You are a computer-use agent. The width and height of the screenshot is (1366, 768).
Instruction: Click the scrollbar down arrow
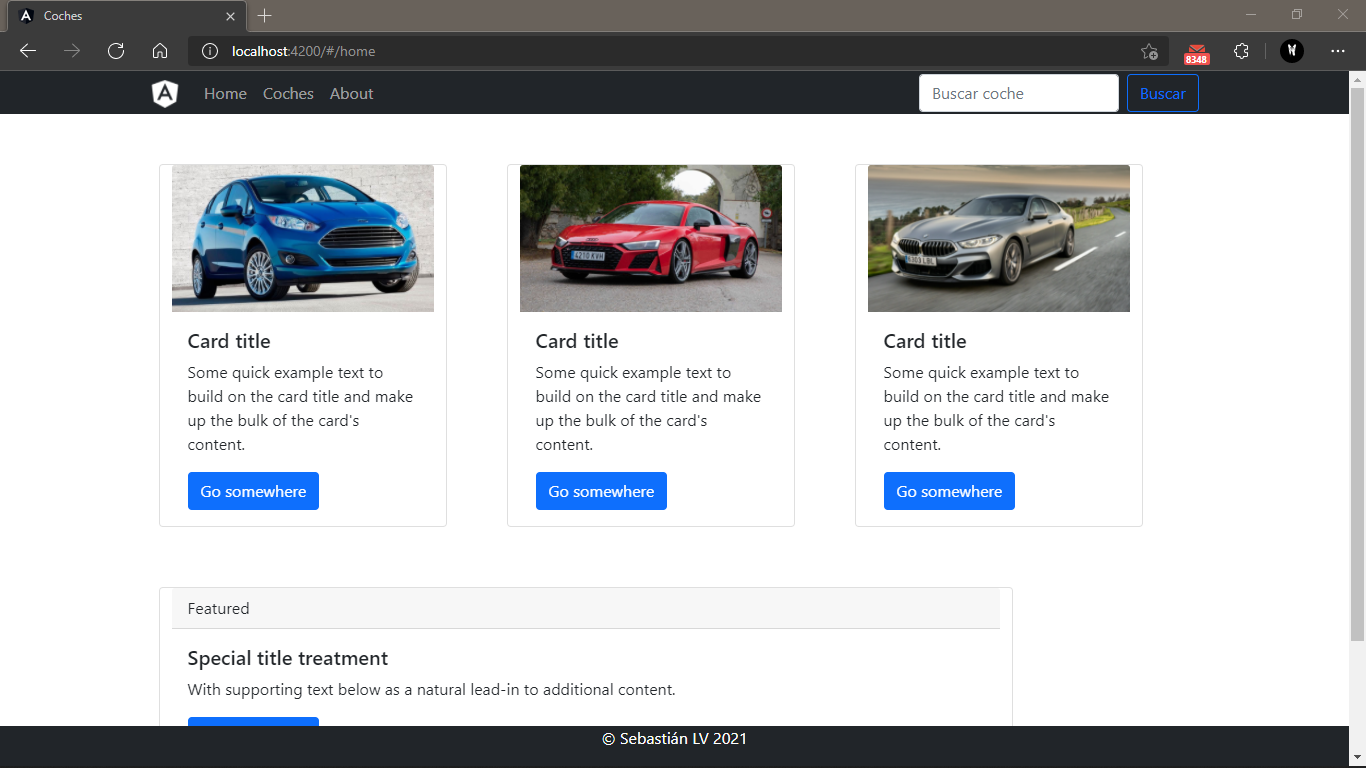pos(1357,759)
